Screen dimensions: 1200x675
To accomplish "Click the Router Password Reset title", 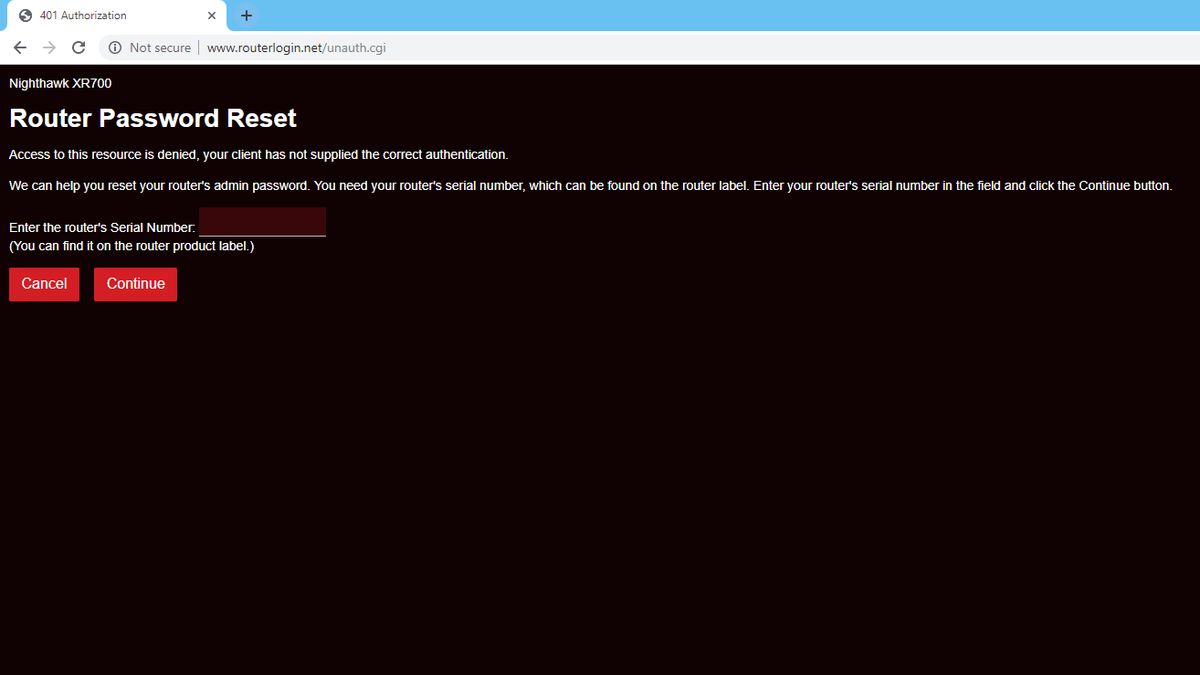I will 152,118.
